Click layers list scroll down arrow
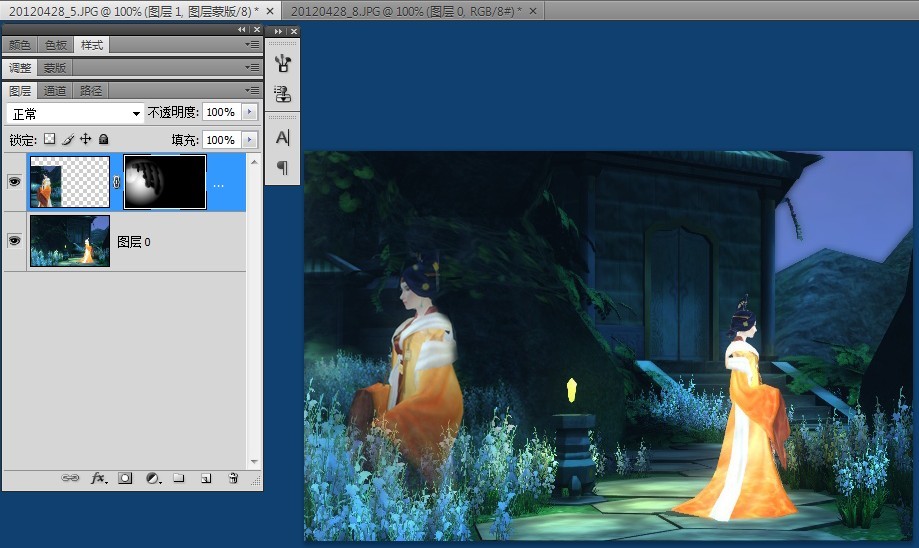919x548 pixels. coord(254,462)
